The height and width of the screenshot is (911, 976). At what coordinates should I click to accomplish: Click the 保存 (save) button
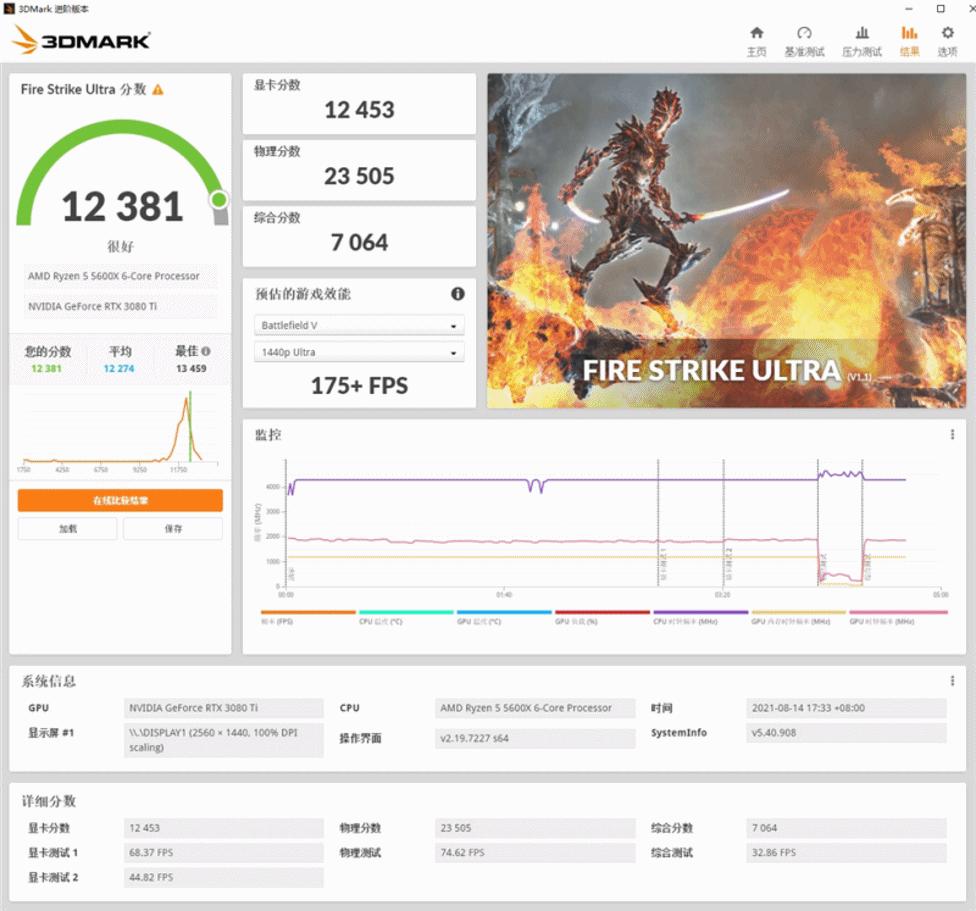click(x=173, y=529)
